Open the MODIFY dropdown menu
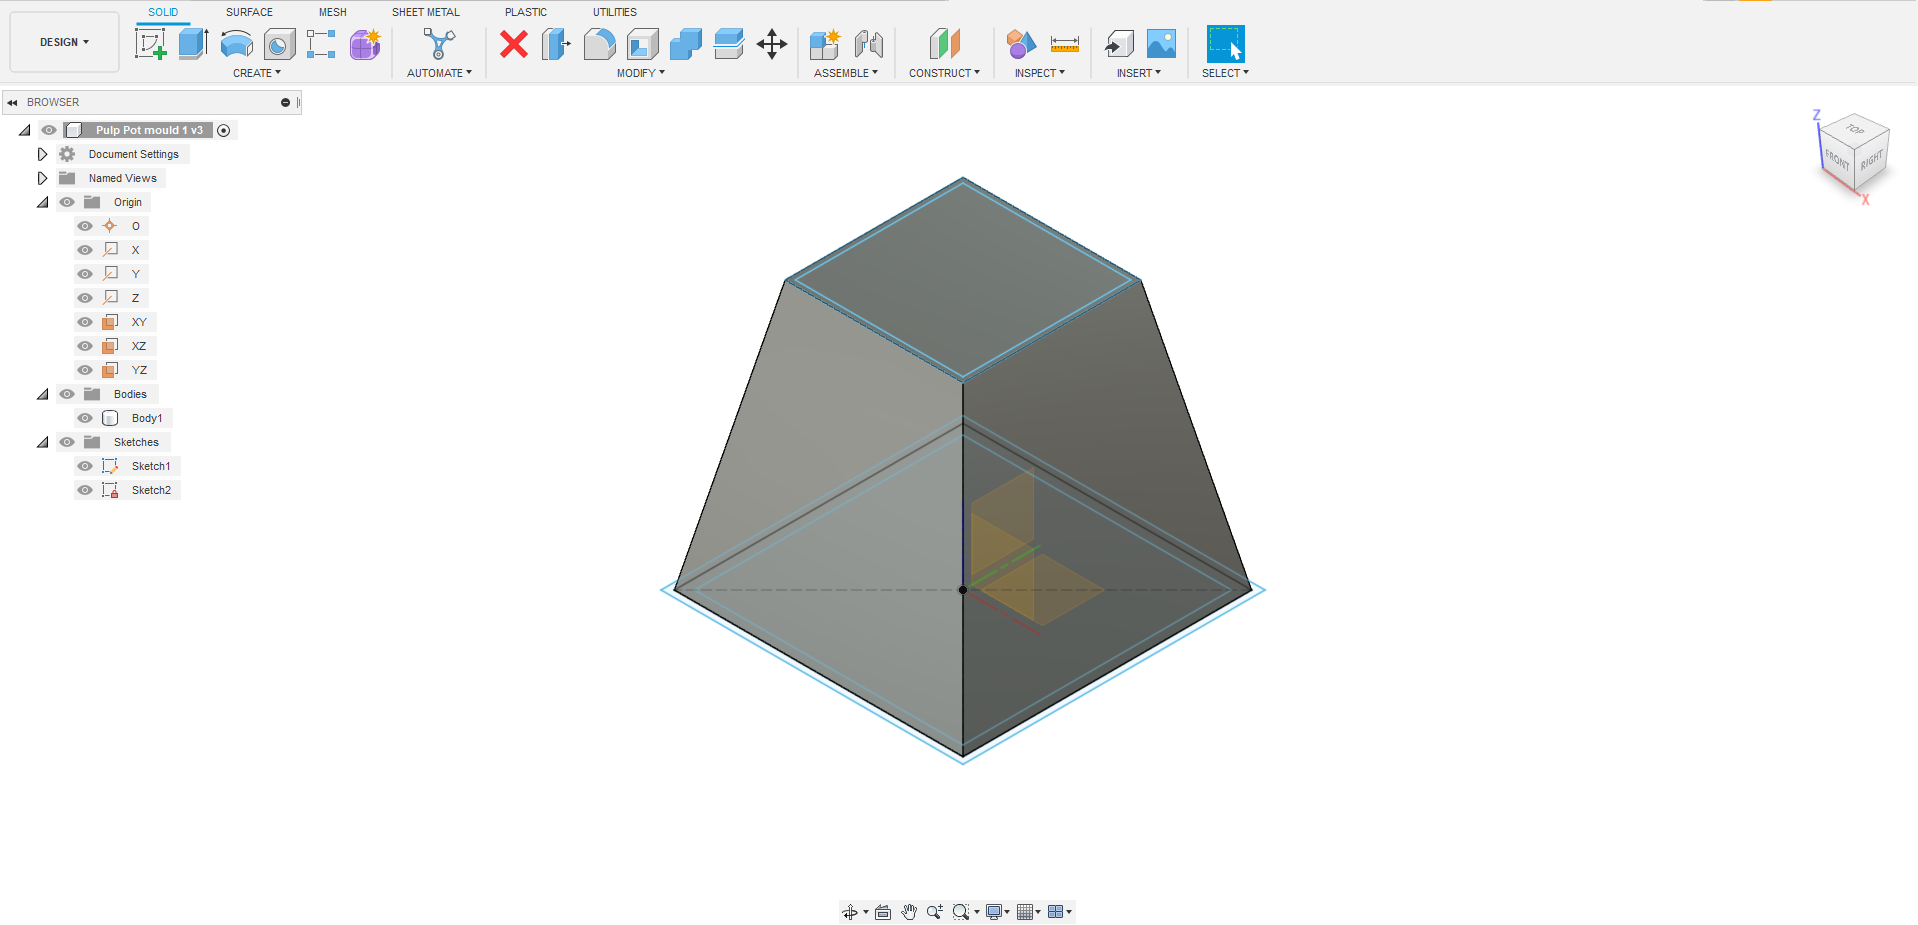The width and height of the screenshot is (1918, 925). (x=641, y=73)
